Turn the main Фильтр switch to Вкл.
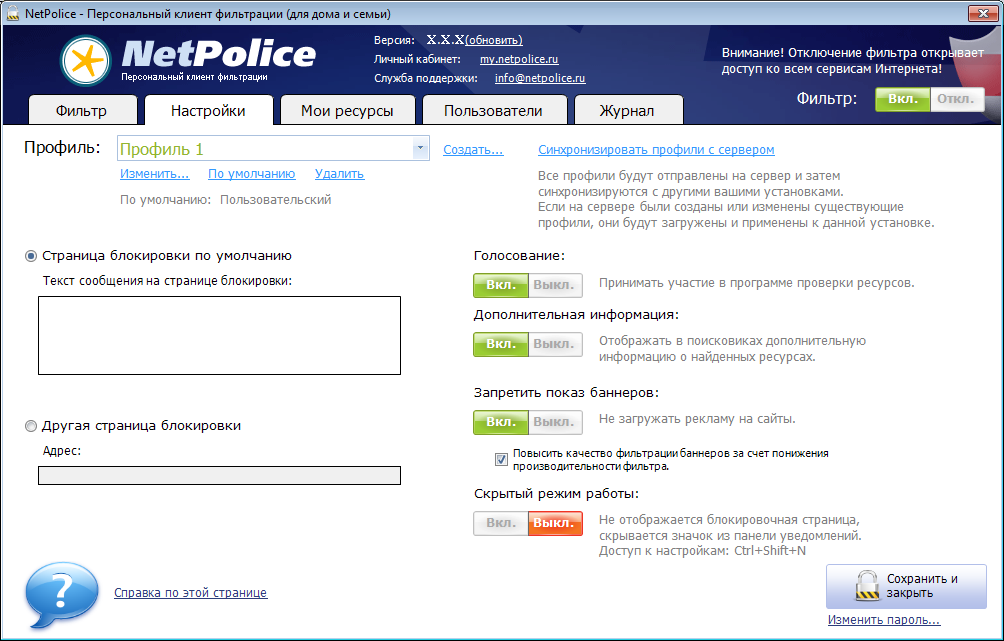The width and height of the screenshot is (1004, 641). pos(903,99)
